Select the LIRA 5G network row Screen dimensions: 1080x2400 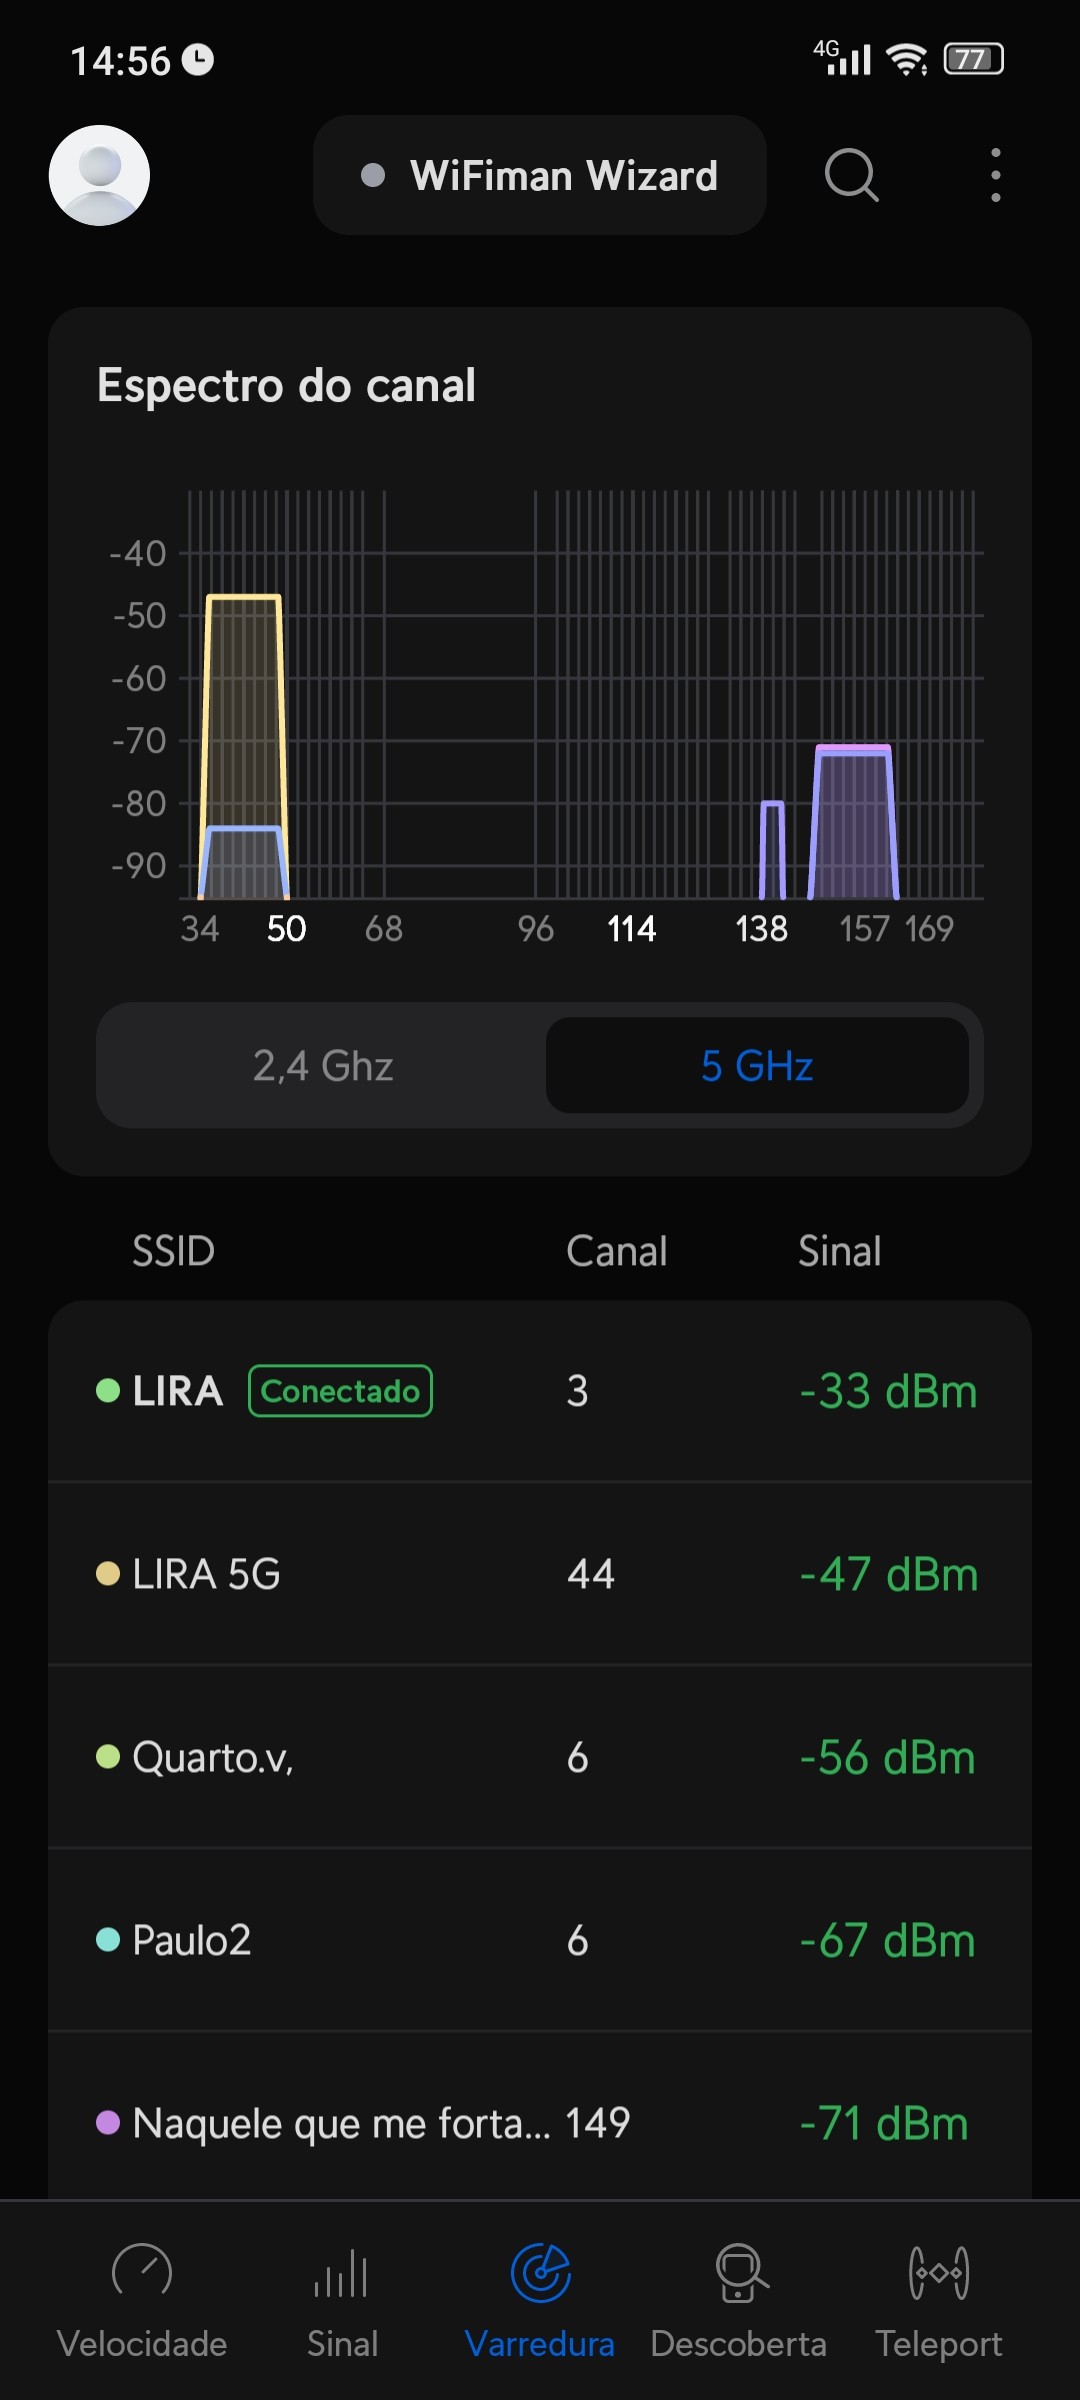(540, 1574)
